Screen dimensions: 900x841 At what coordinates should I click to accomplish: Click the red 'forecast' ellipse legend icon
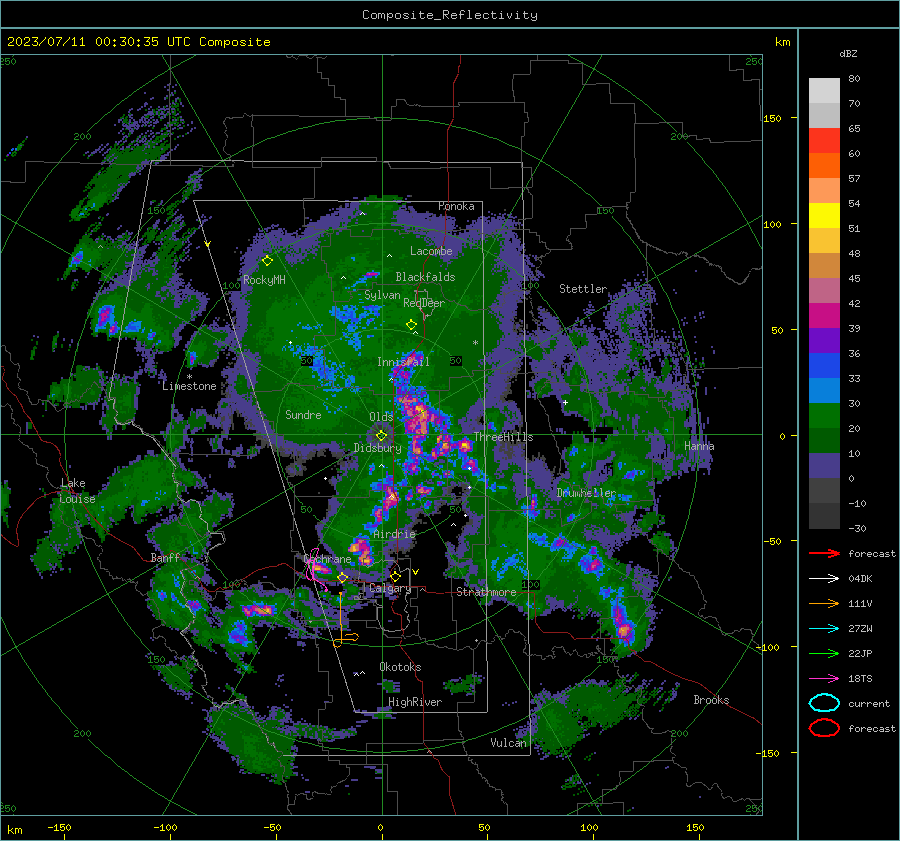[x=824, y=728]
